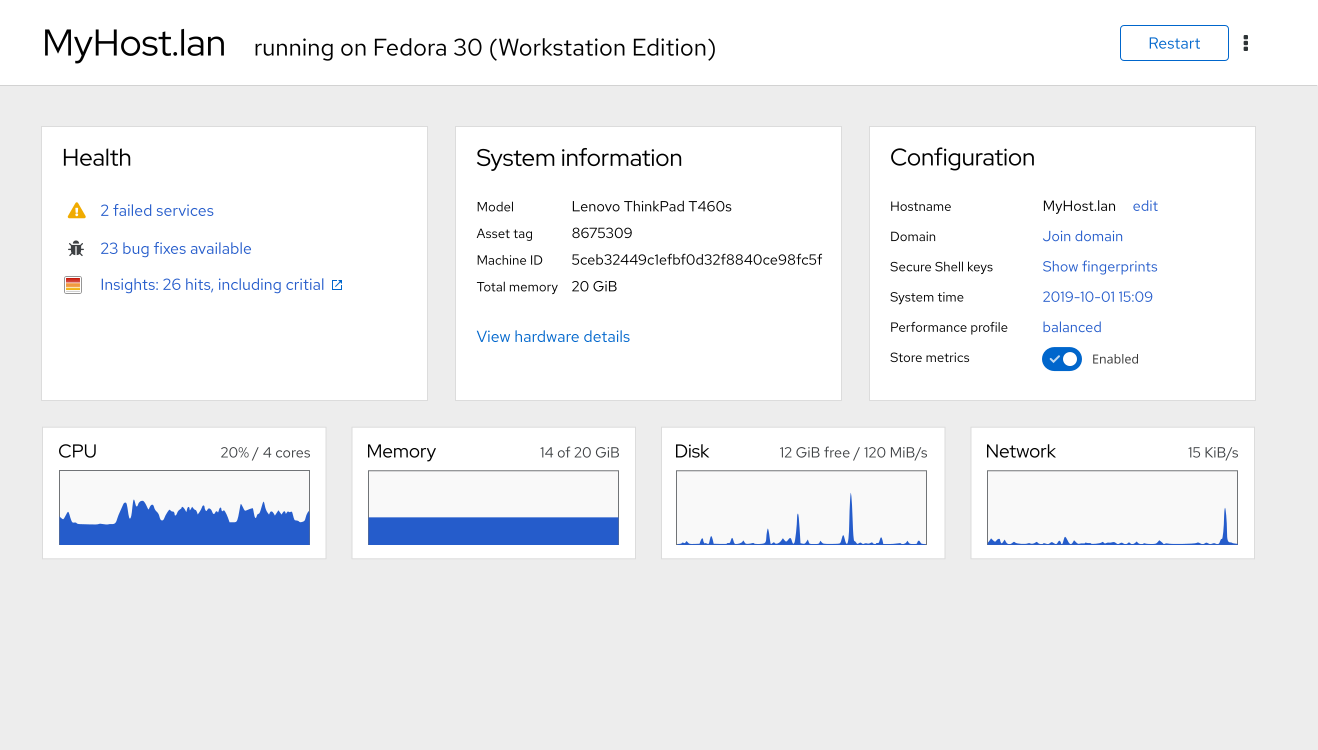Viewport: 1318px width, 750px height.
Task: Open the CPU usage graph
Action: [184, 508]
